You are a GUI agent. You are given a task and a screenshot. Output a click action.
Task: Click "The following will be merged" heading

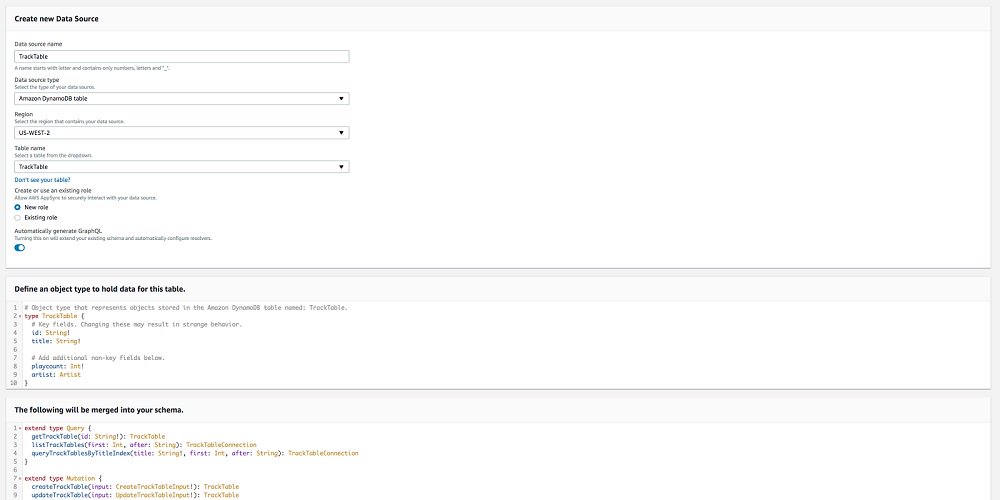(x=99, y=409)
